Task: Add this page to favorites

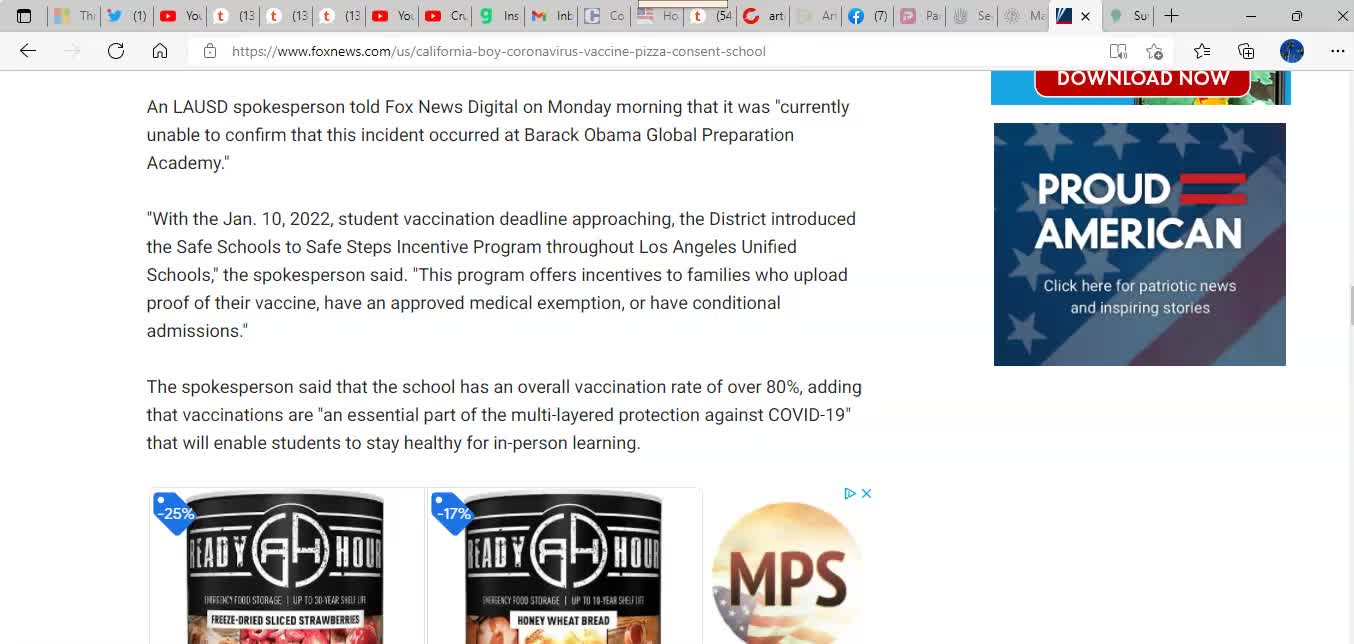Action: click(1154, 51)
